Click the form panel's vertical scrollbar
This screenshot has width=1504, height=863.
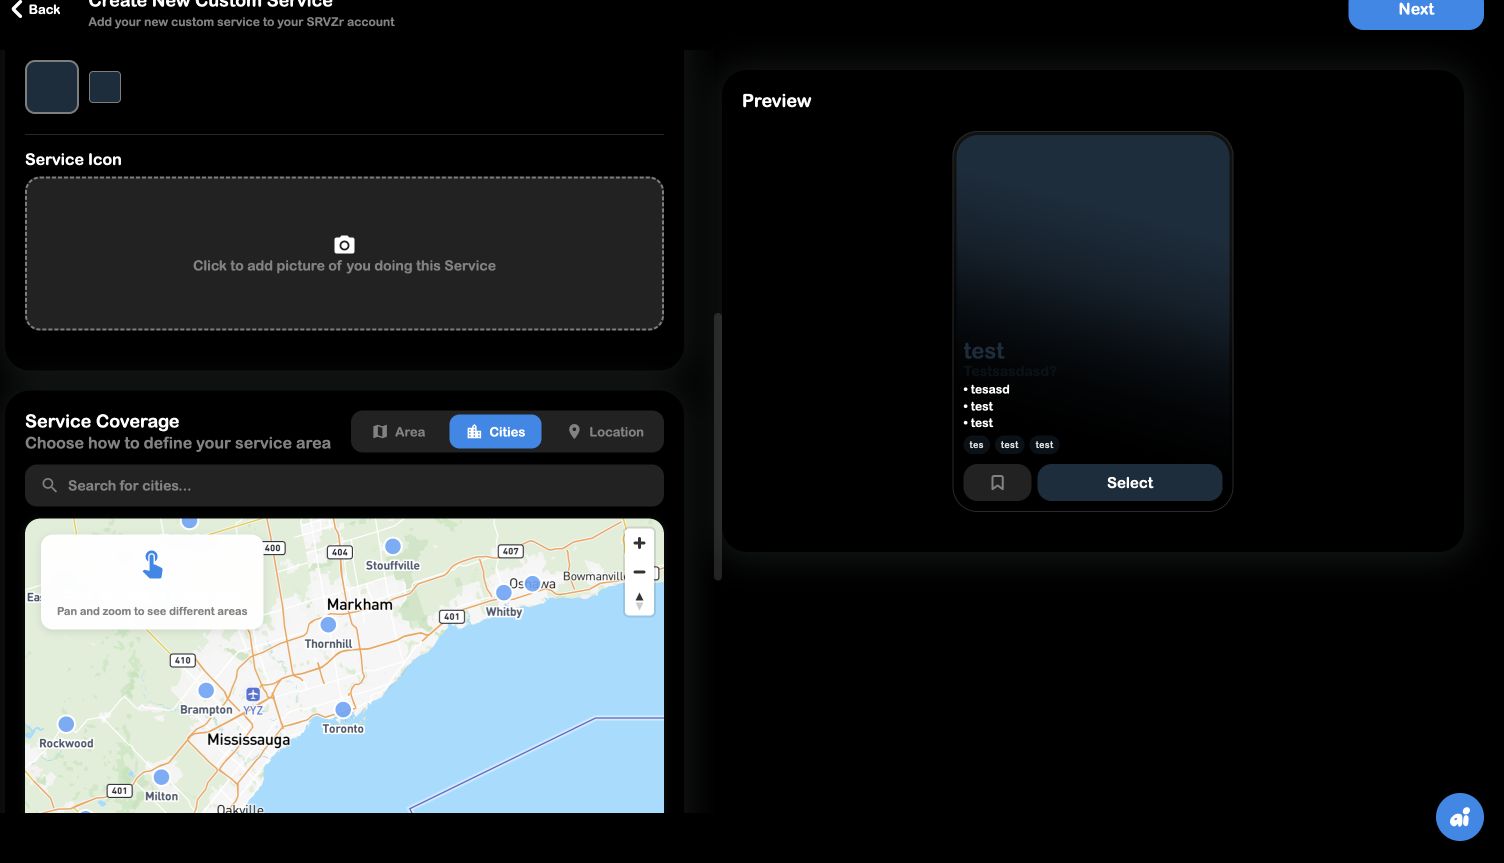tap(717, 446)
